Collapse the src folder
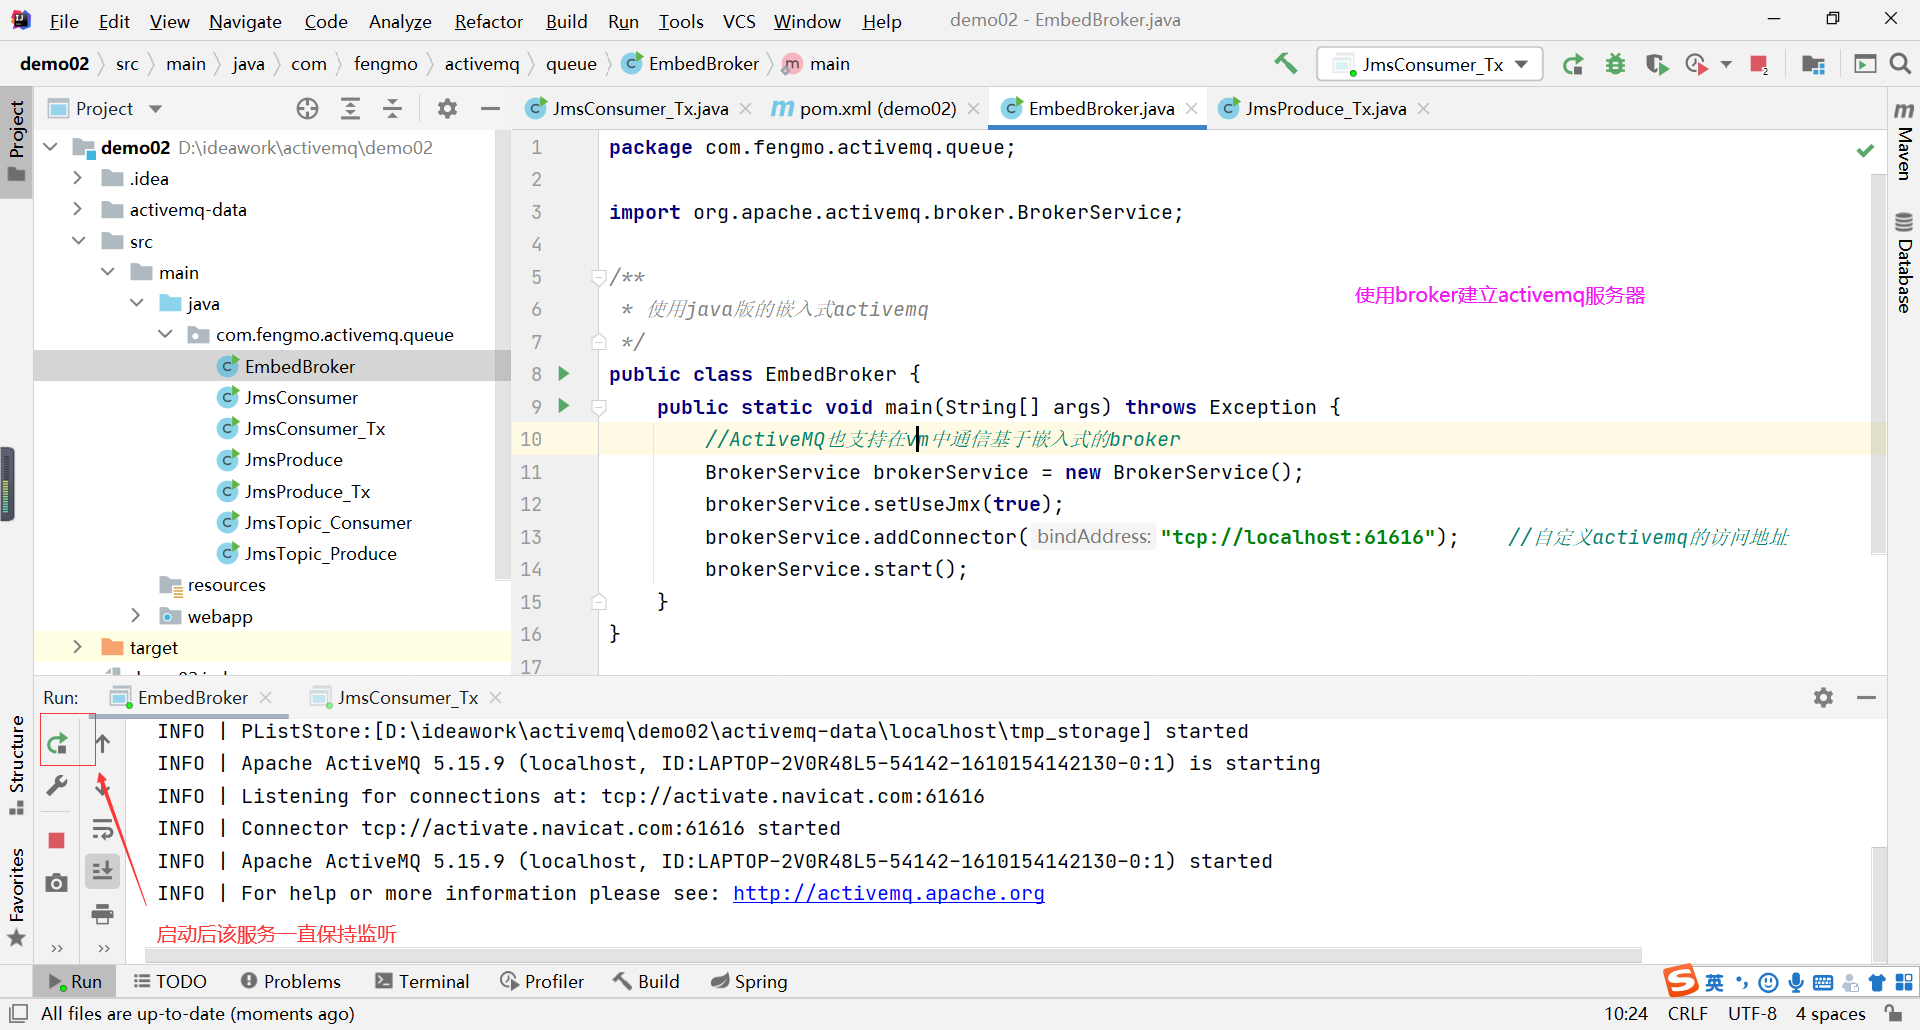1920x1030 pixels. 78,241
